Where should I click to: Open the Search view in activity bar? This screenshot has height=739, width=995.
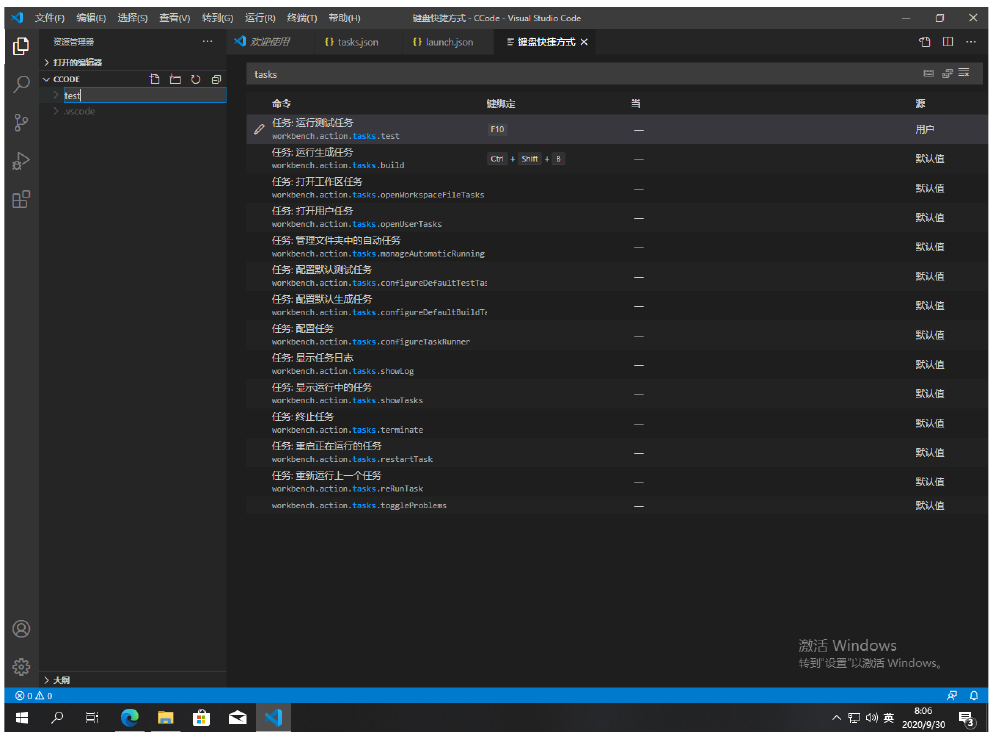pyautogui.click(x=21, y=85)
